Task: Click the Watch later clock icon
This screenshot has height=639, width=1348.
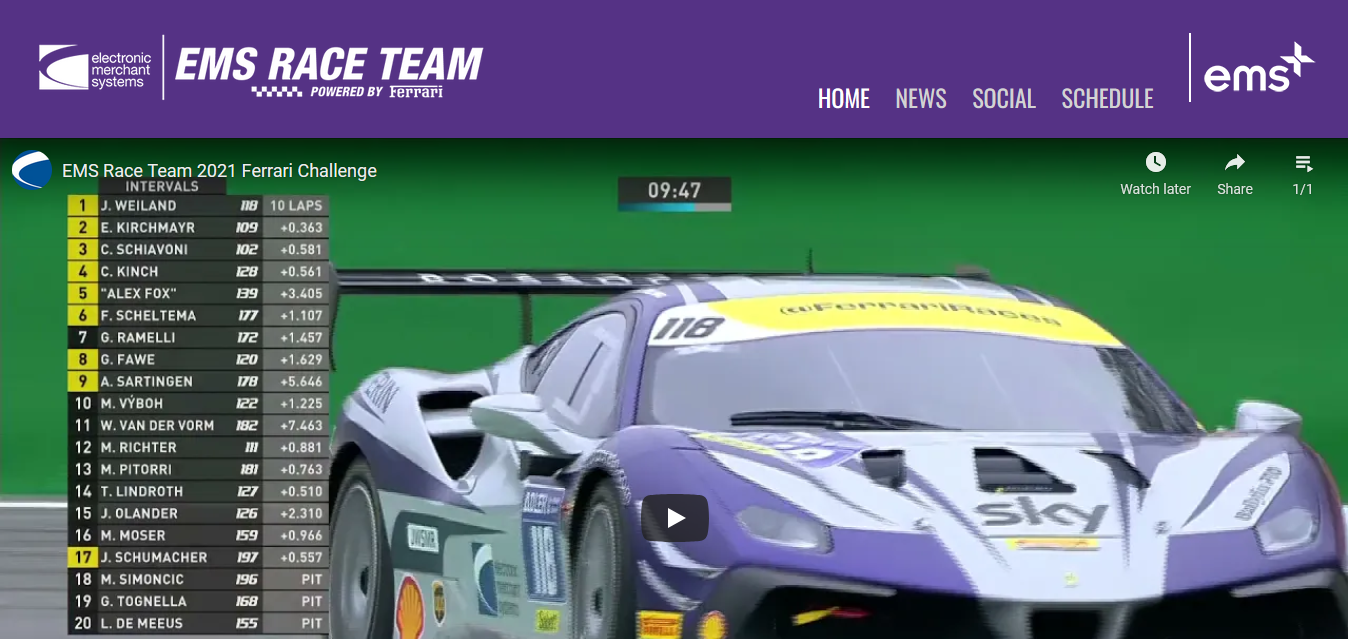Action: coord(1156,163)
